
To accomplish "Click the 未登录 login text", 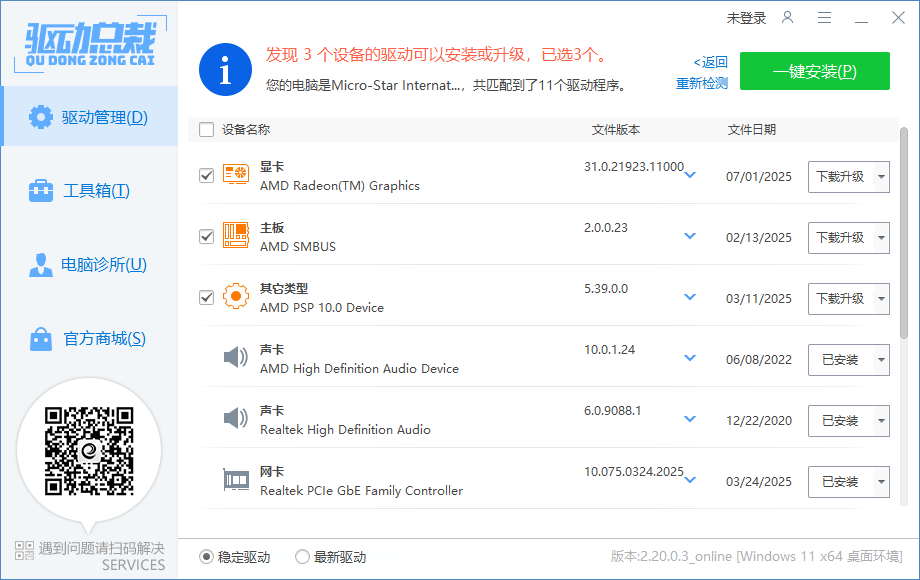I will coord(746,18).
